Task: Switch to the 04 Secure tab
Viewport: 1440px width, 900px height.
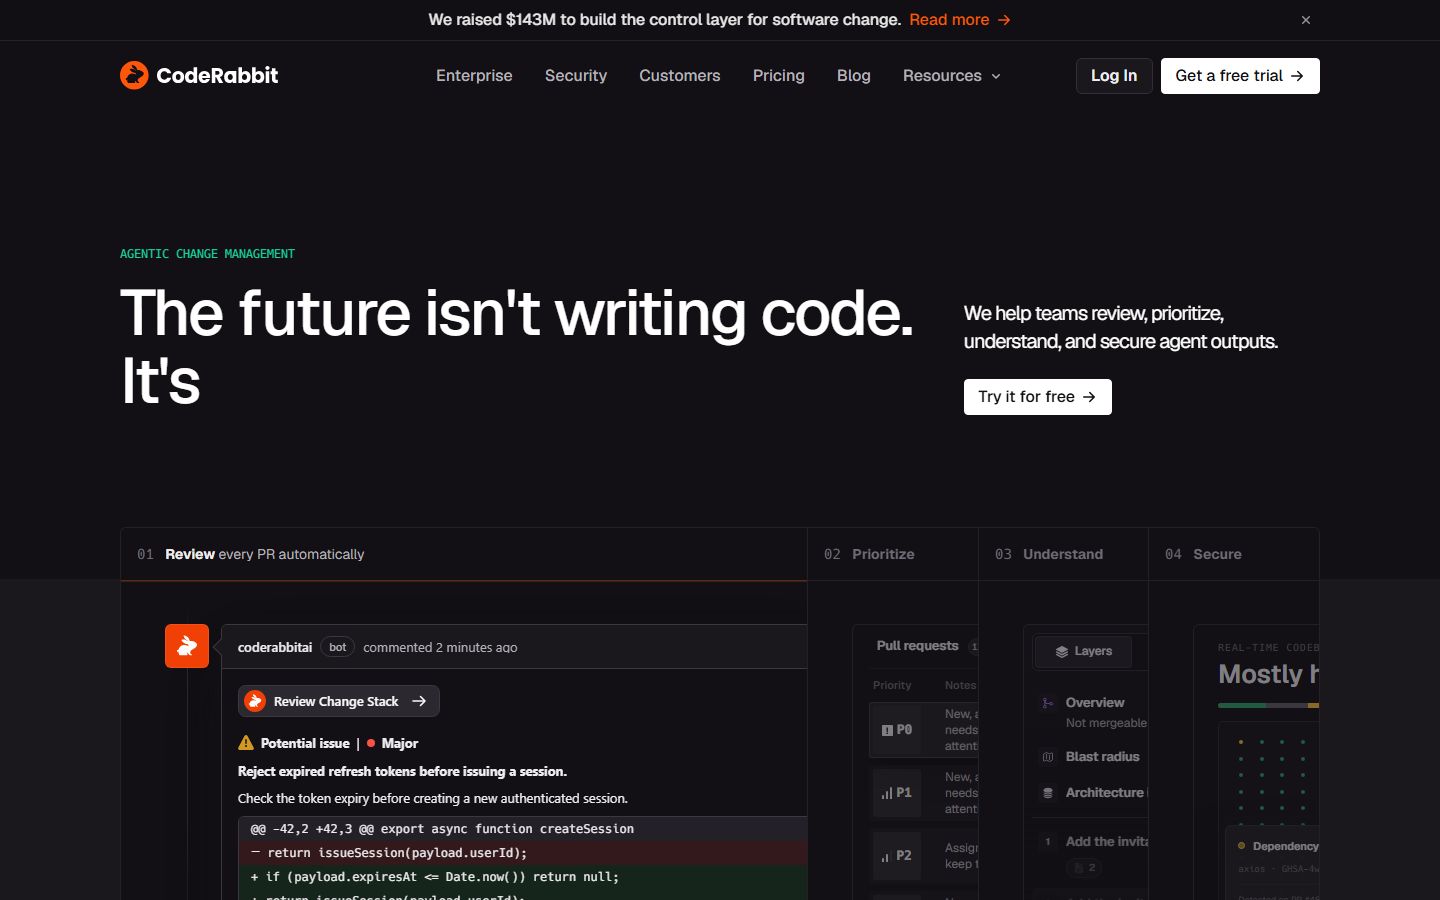Action: (1234, 554)
